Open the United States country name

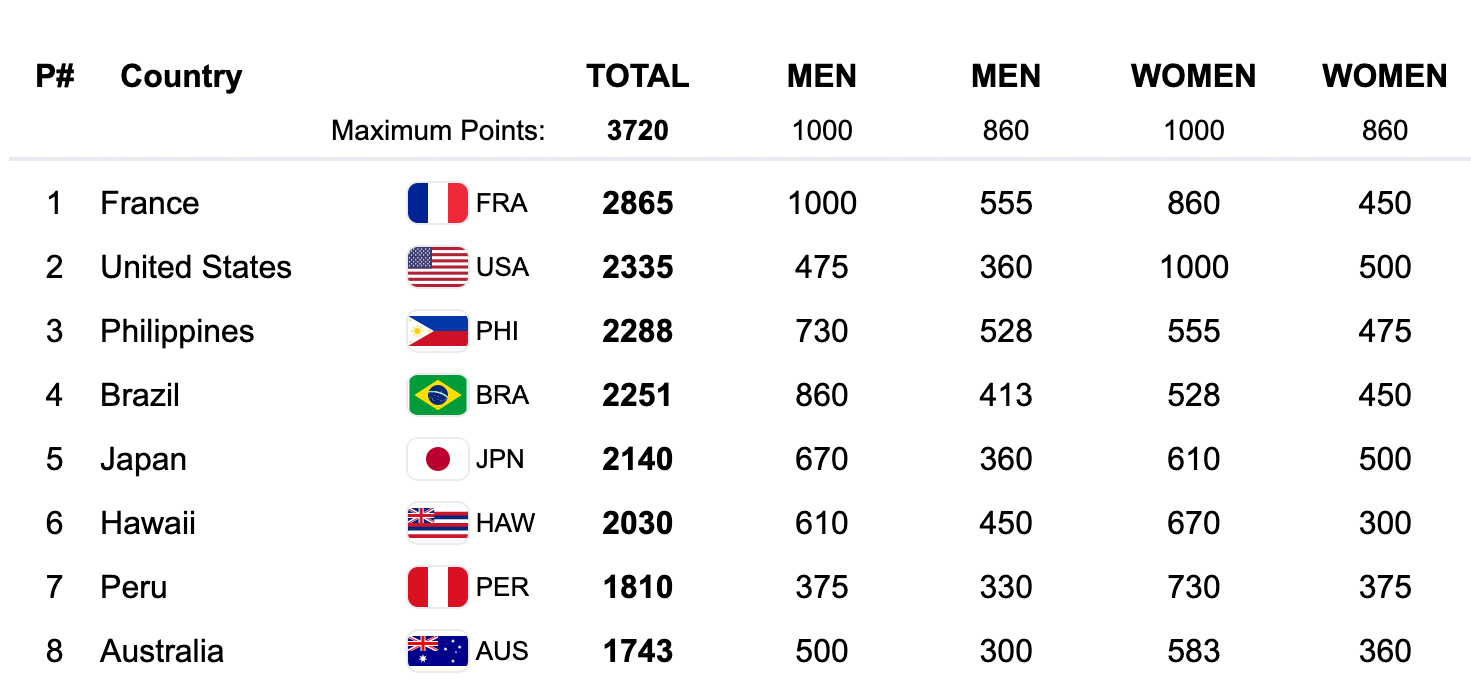tap(196, 268)
